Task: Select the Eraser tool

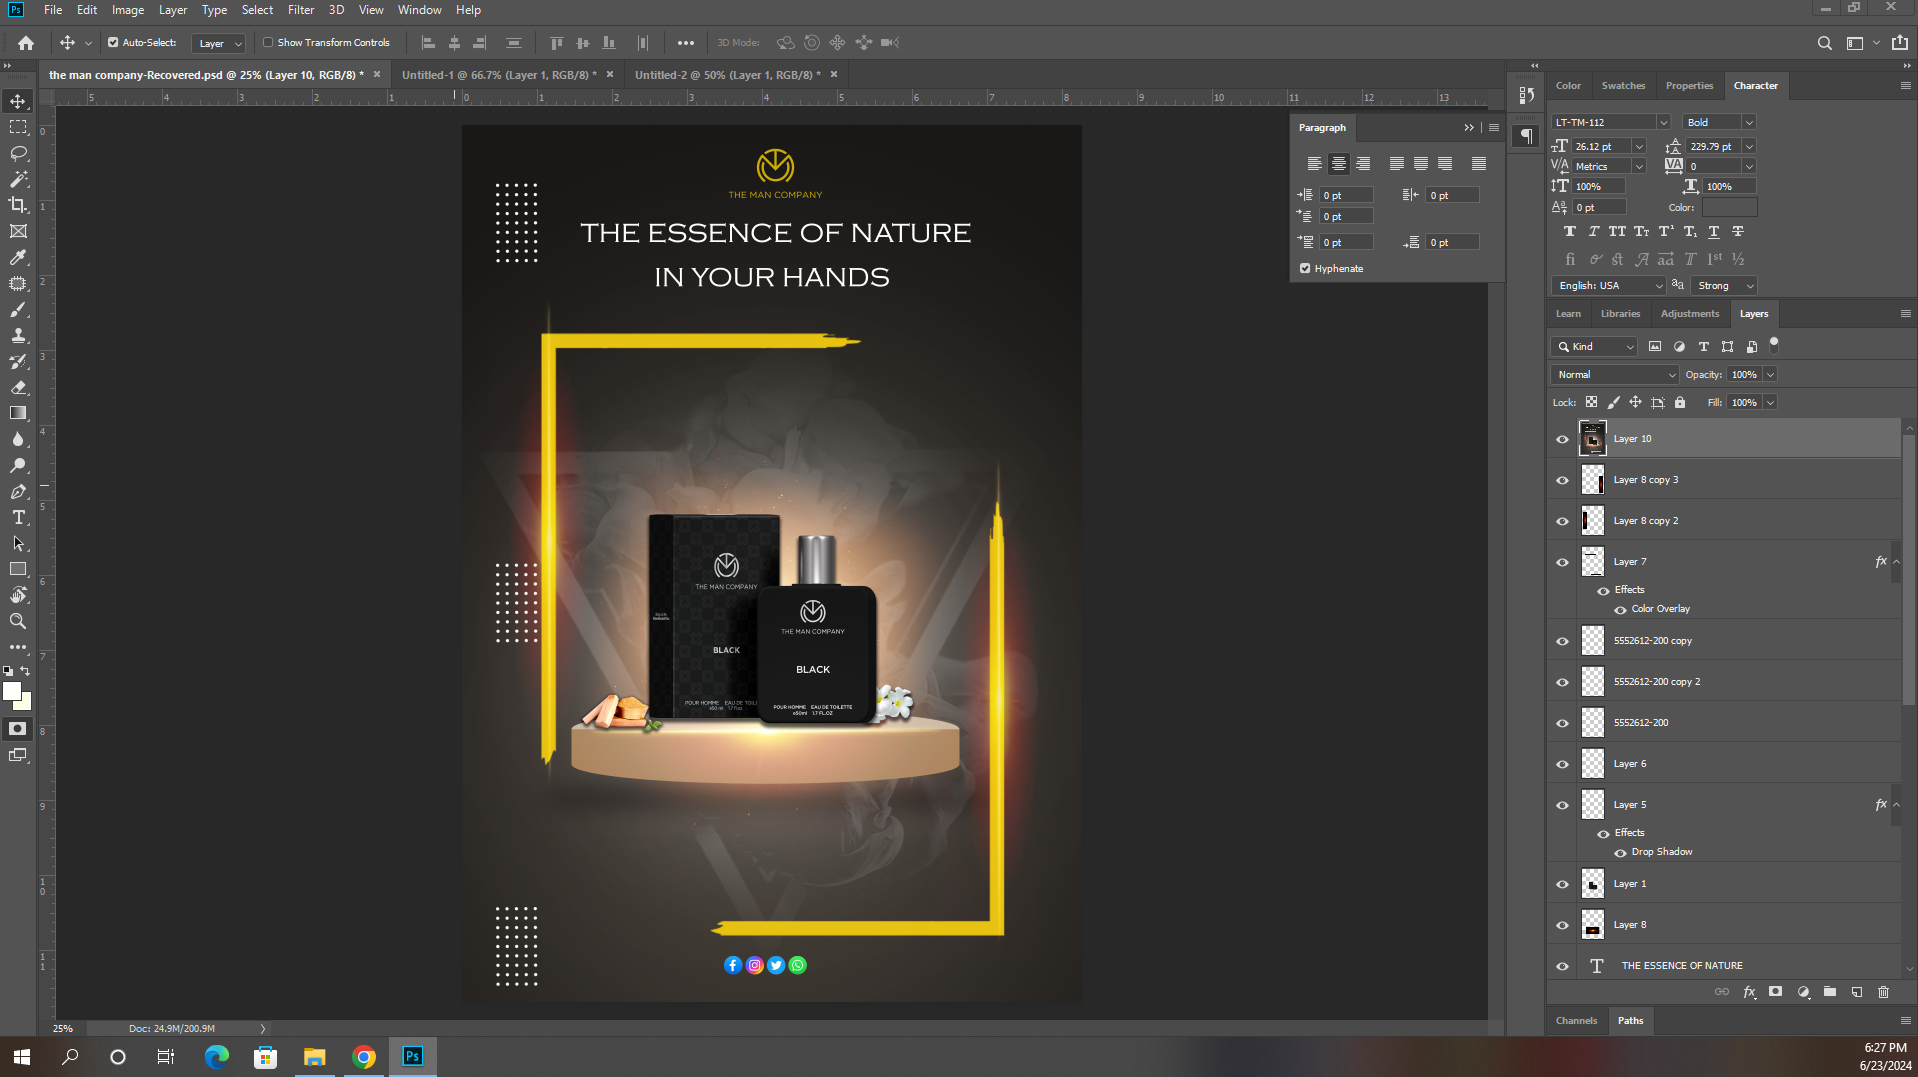Action: pyautogui.click(x=18, y=387)
